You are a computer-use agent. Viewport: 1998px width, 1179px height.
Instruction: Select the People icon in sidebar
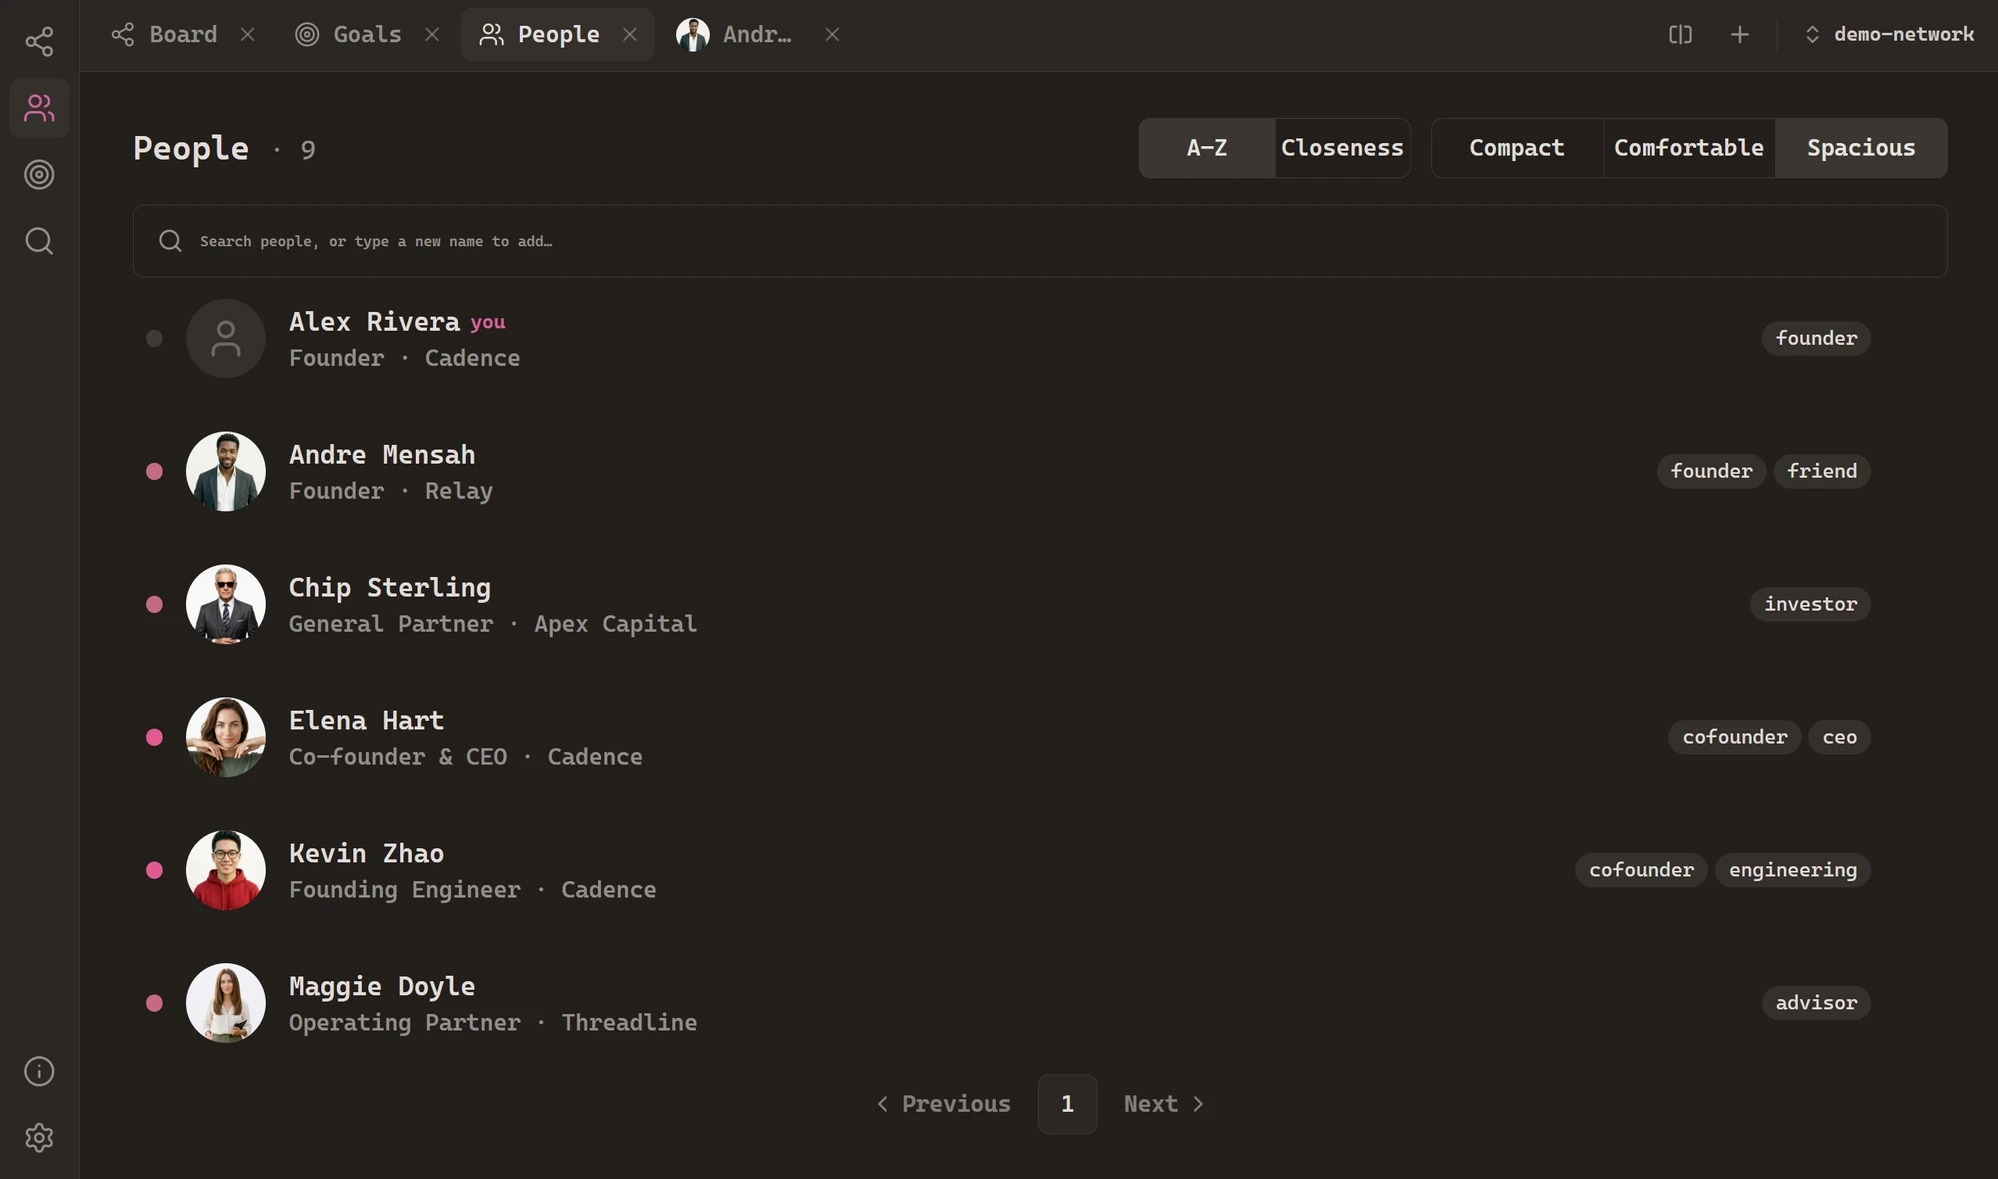(39, 108)
